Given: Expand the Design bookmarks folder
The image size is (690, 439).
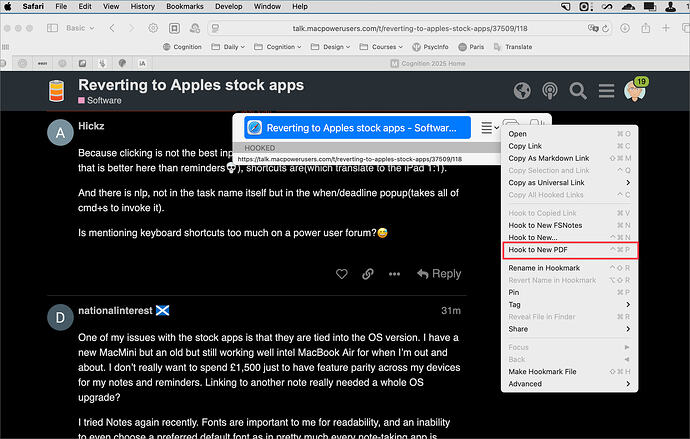Looking at the screenshot, I should [x=330, y=47].
